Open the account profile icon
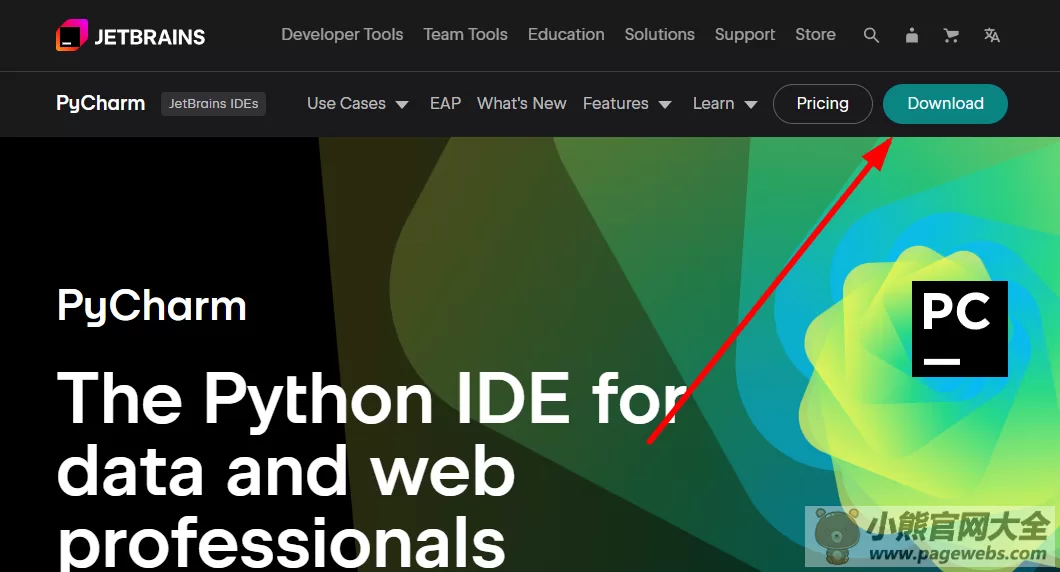The width and height of the screenshot is (1060, 572). coord(911,35)
